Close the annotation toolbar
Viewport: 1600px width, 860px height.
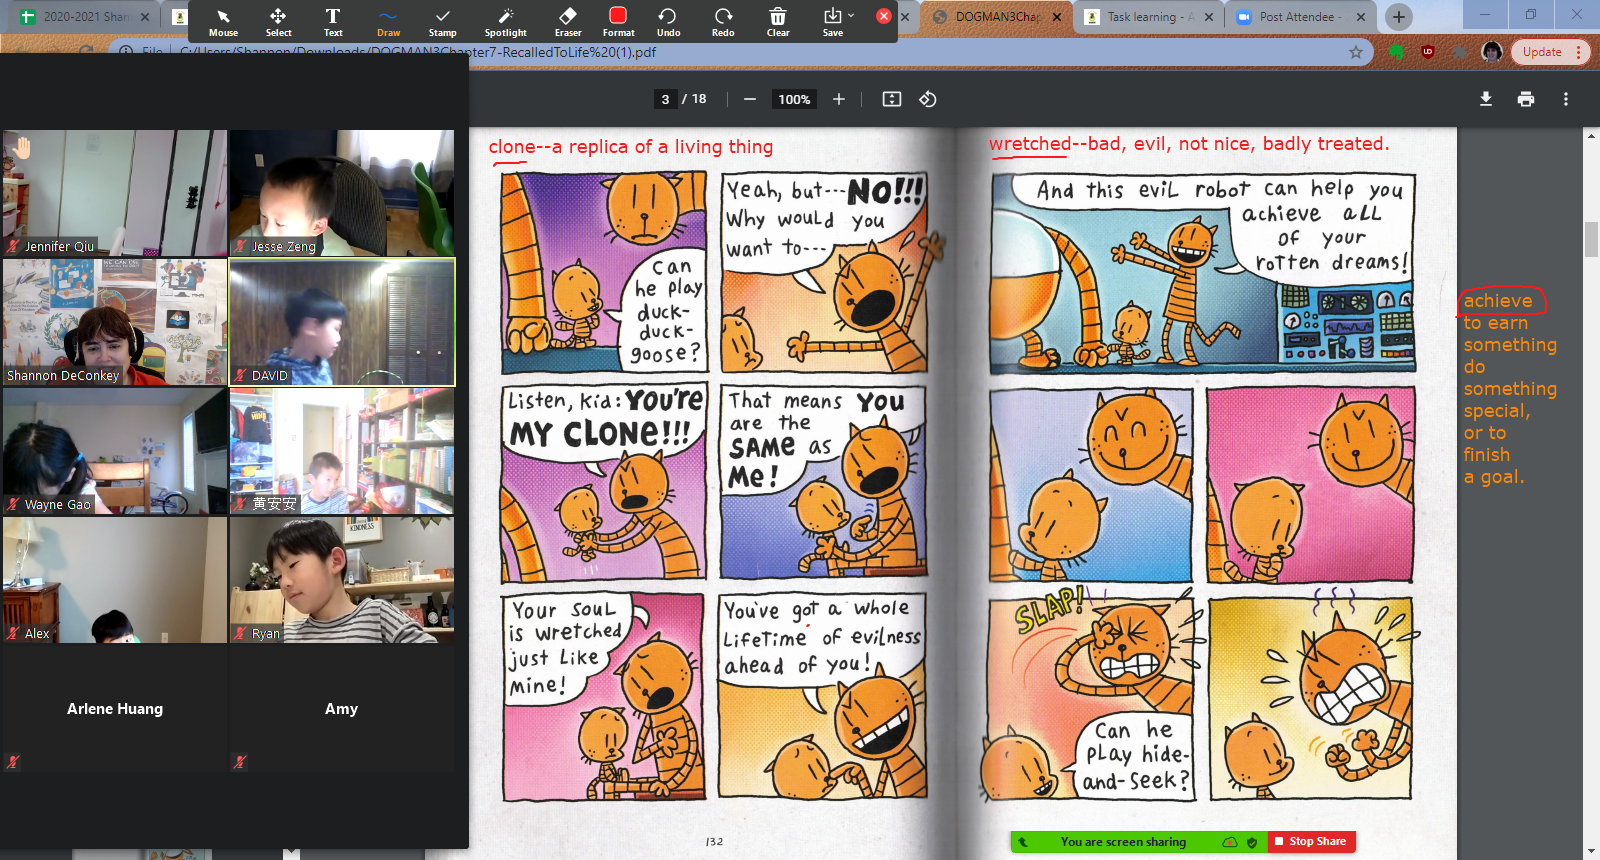pos(883,16)
